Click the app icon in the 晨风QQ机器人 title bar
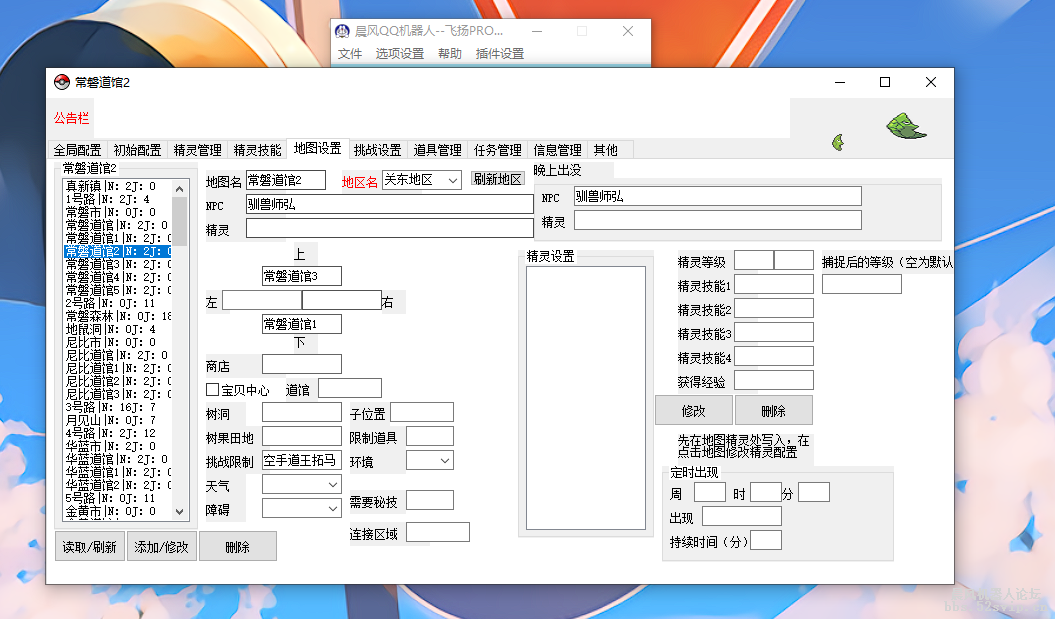Viewport: 1055px width, 619px height. coord(341,31)
